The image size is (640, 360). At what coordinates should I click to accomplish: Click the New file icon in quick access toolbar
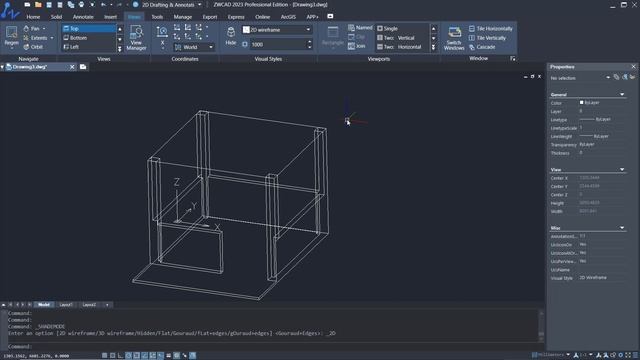coord(27,4)
